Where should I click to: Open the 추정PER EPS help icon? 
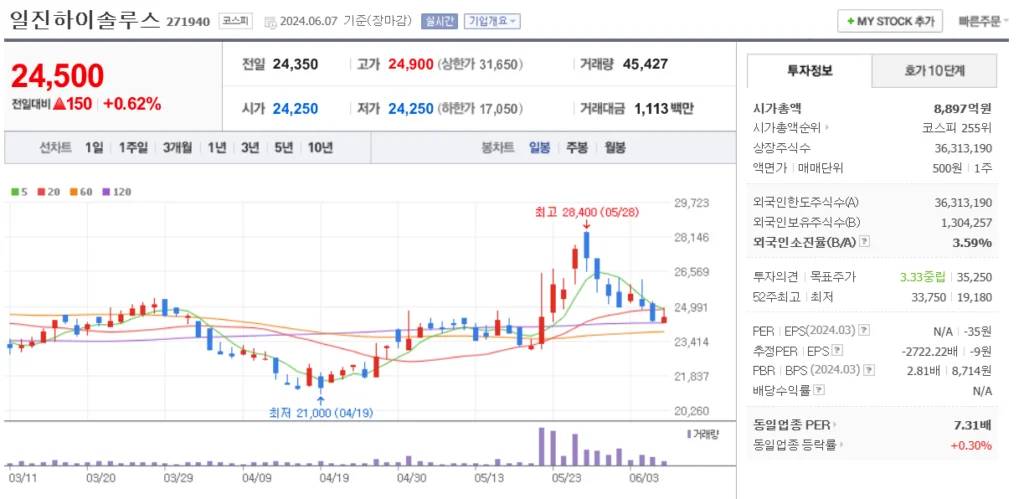pos(838,351)
